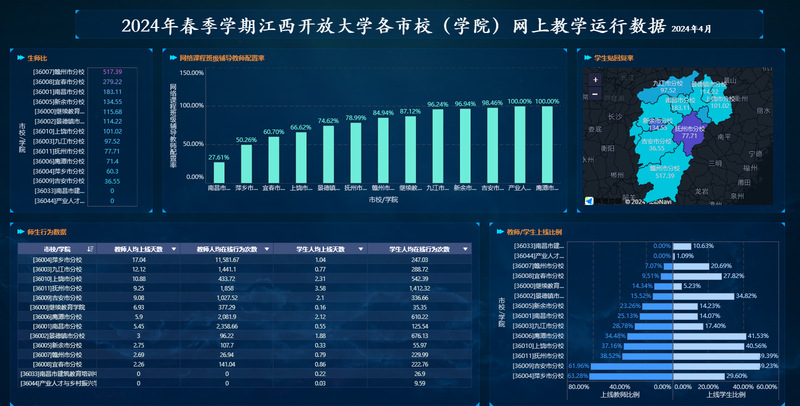Select the 66.62% bar for 上饶市
Screen dimensions: 800x406
[x=302, y=158]
